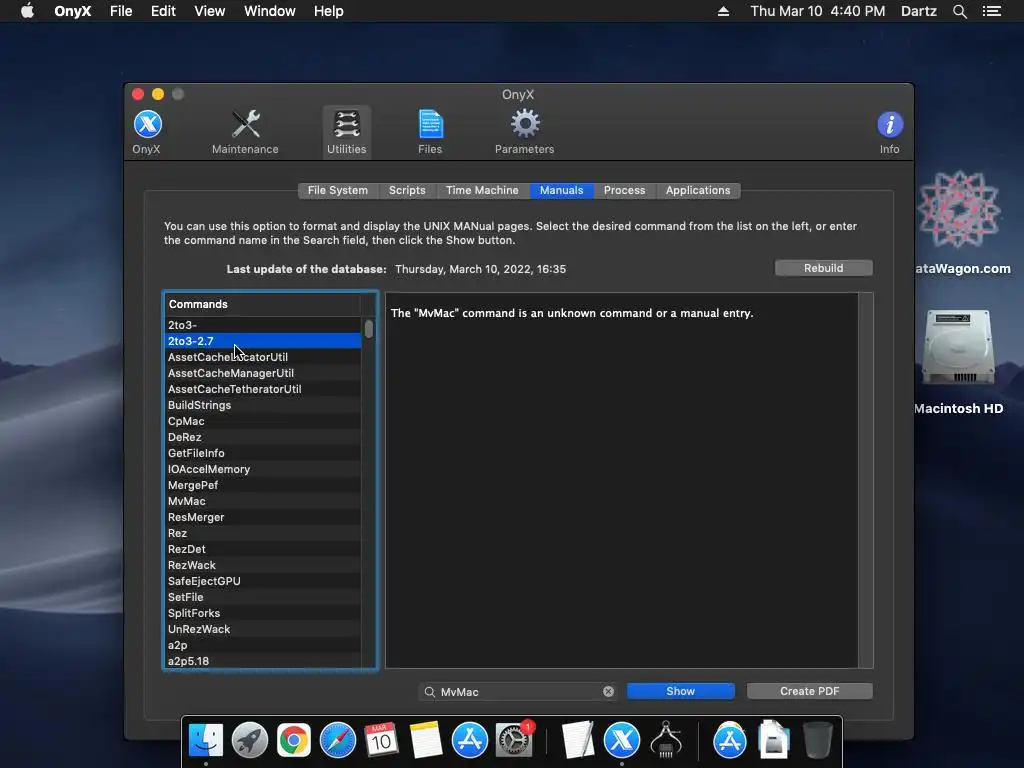Switch to the Applications tab
The height and width of the screenshot is (768, 1024).
click(x=698, y=190)
